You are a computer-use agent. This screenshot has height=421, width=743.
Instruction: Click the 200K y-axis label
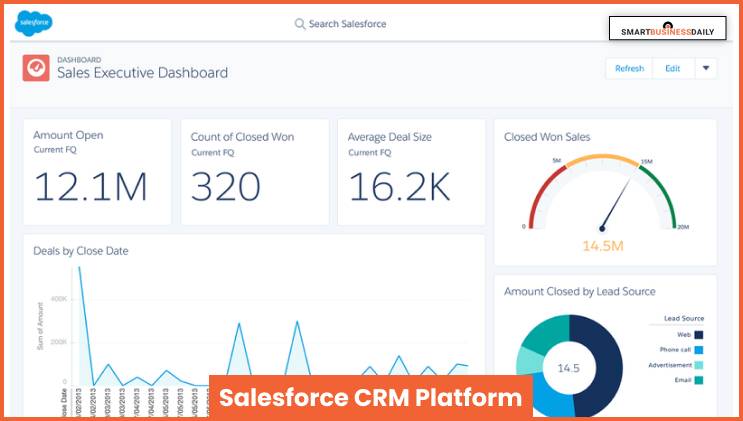[x=58, y=342]
